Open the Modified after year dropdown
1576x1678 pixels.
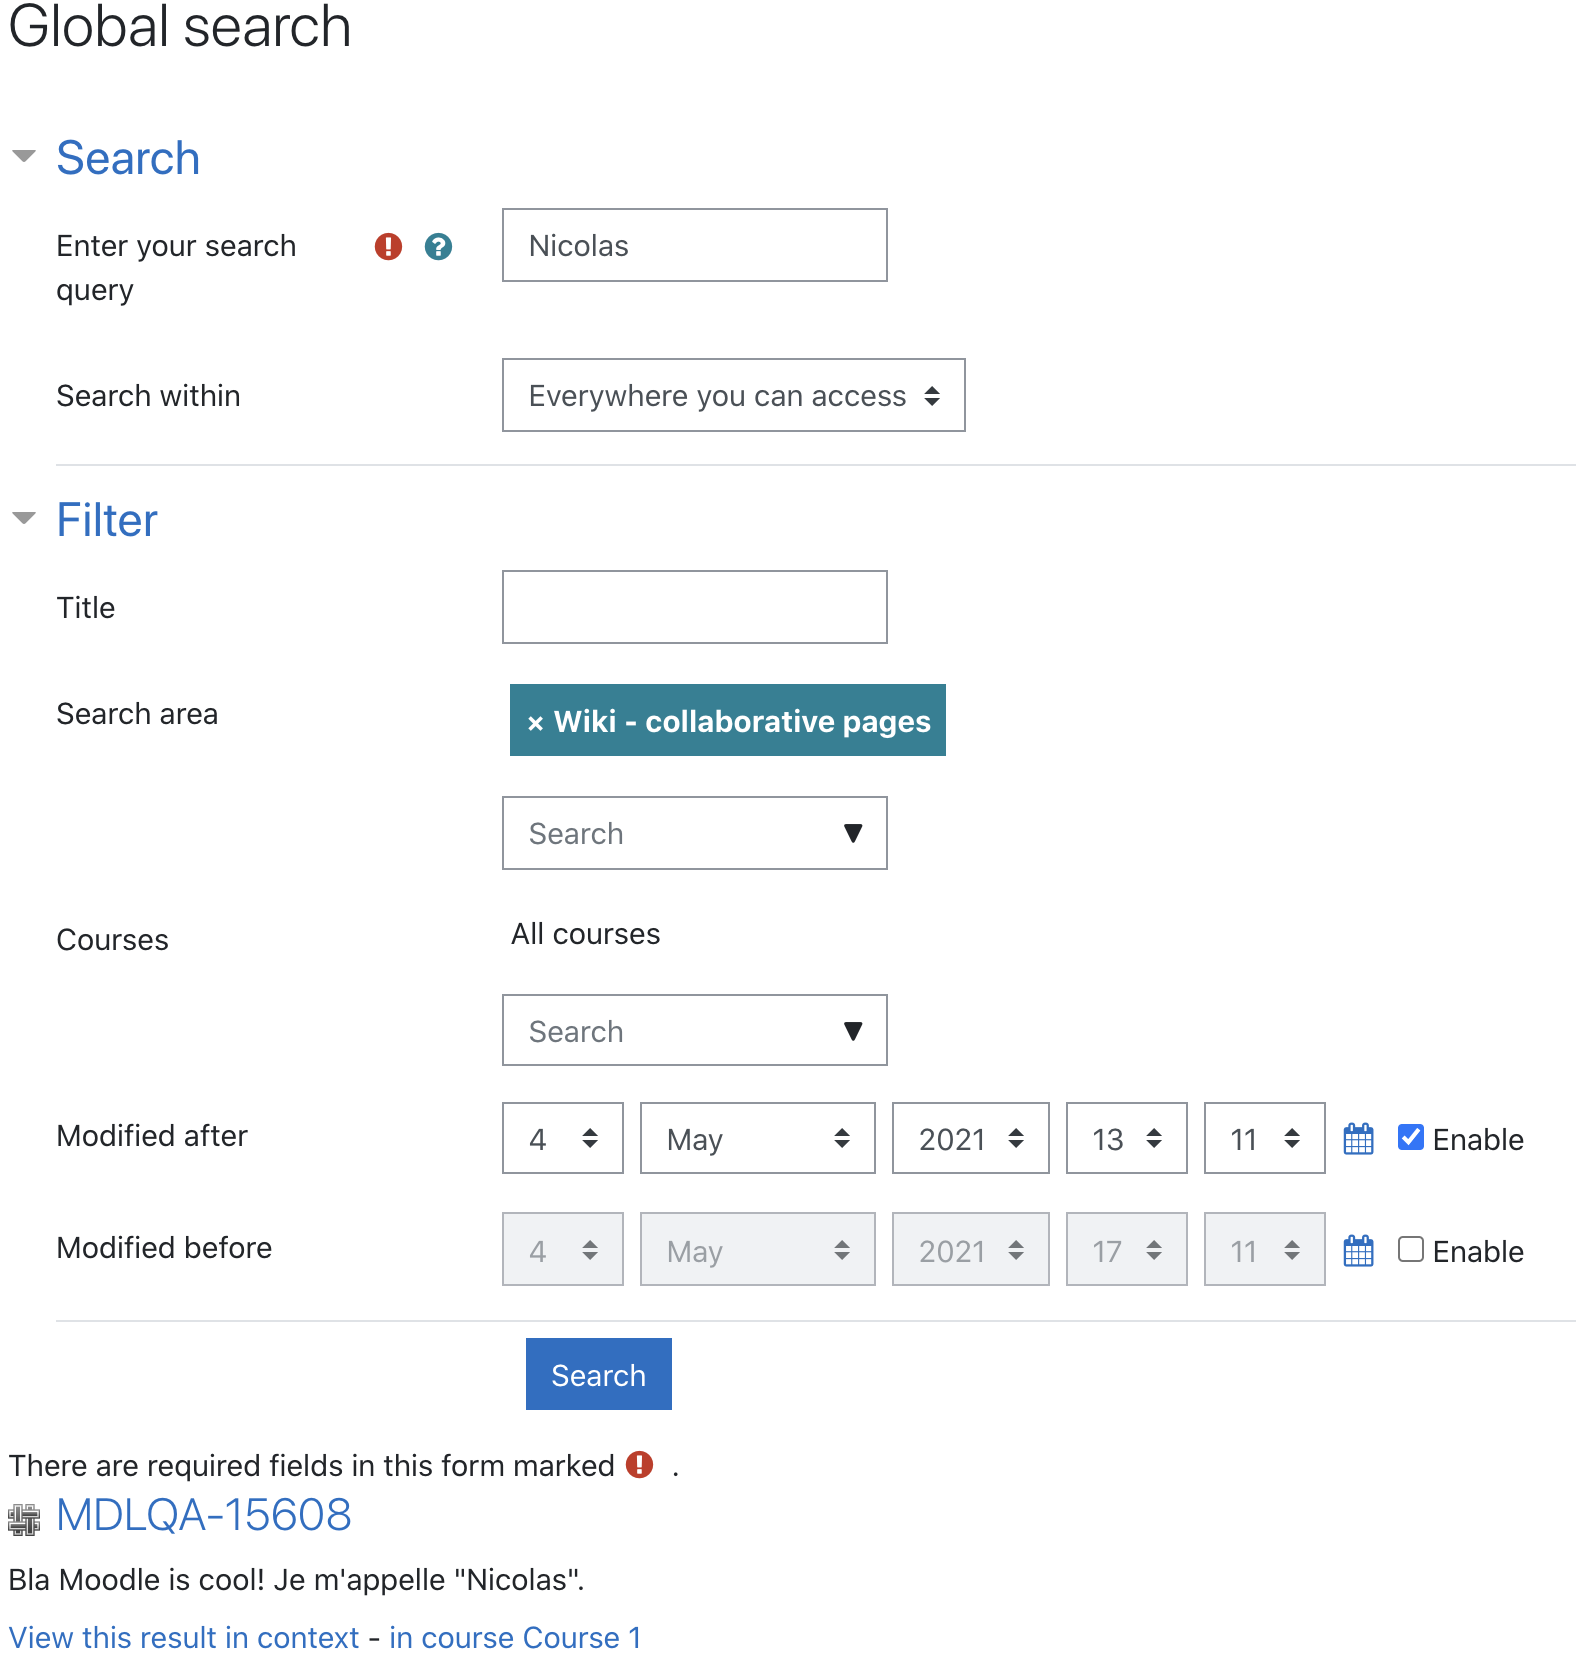(970, 1138)
